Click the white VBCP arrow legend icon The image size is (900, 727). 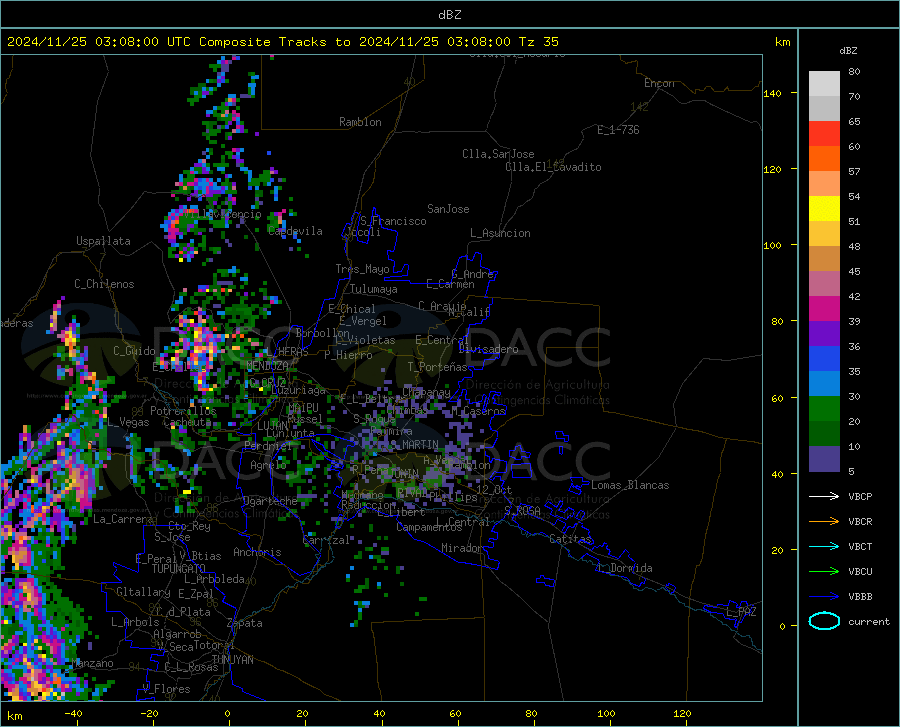click(x=824, y=496)
